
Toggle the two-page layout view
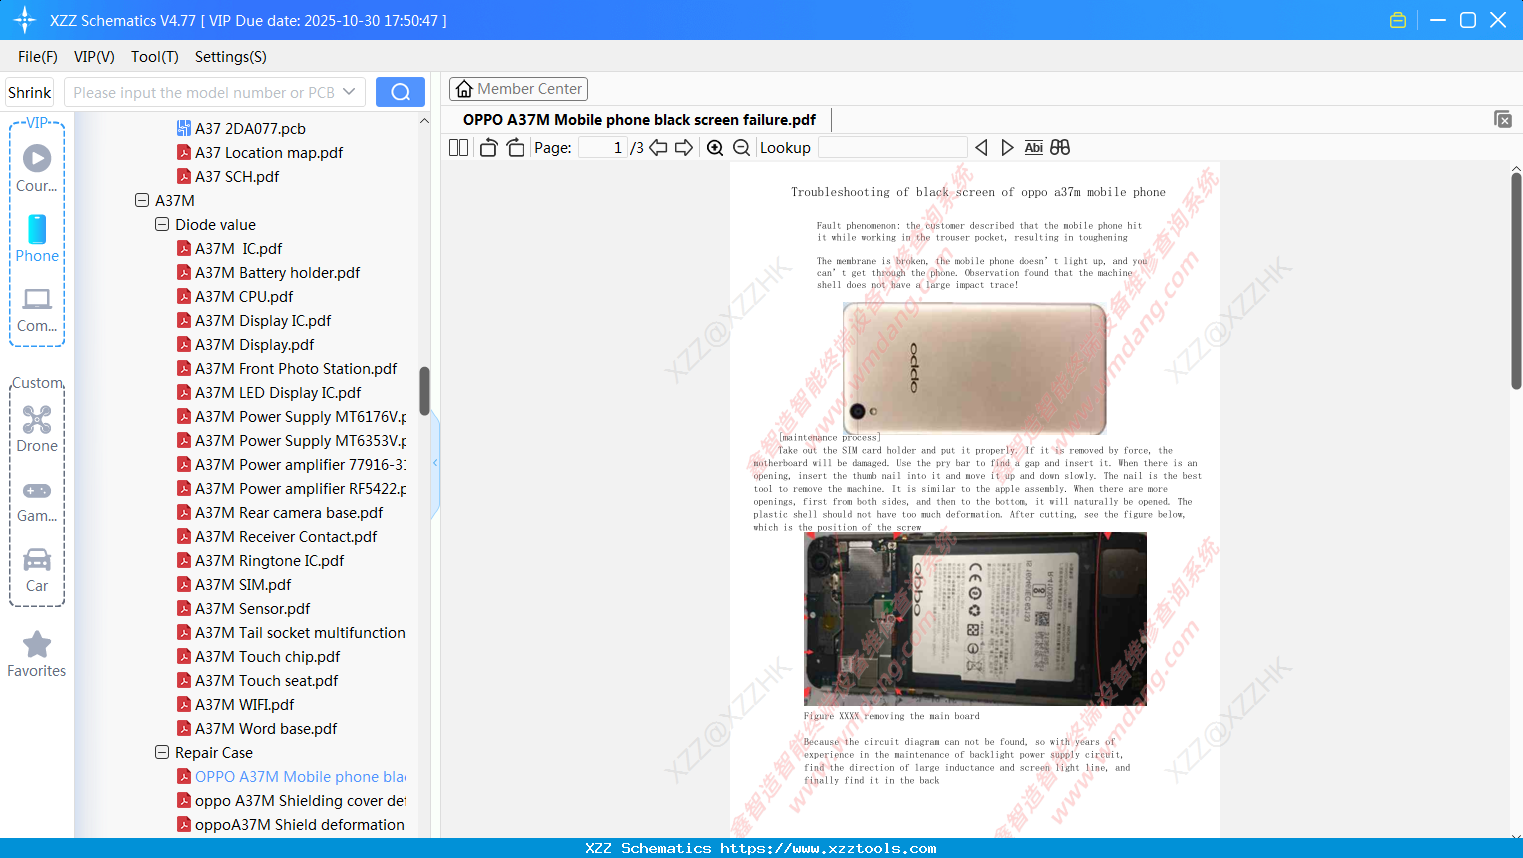[458, 147]
